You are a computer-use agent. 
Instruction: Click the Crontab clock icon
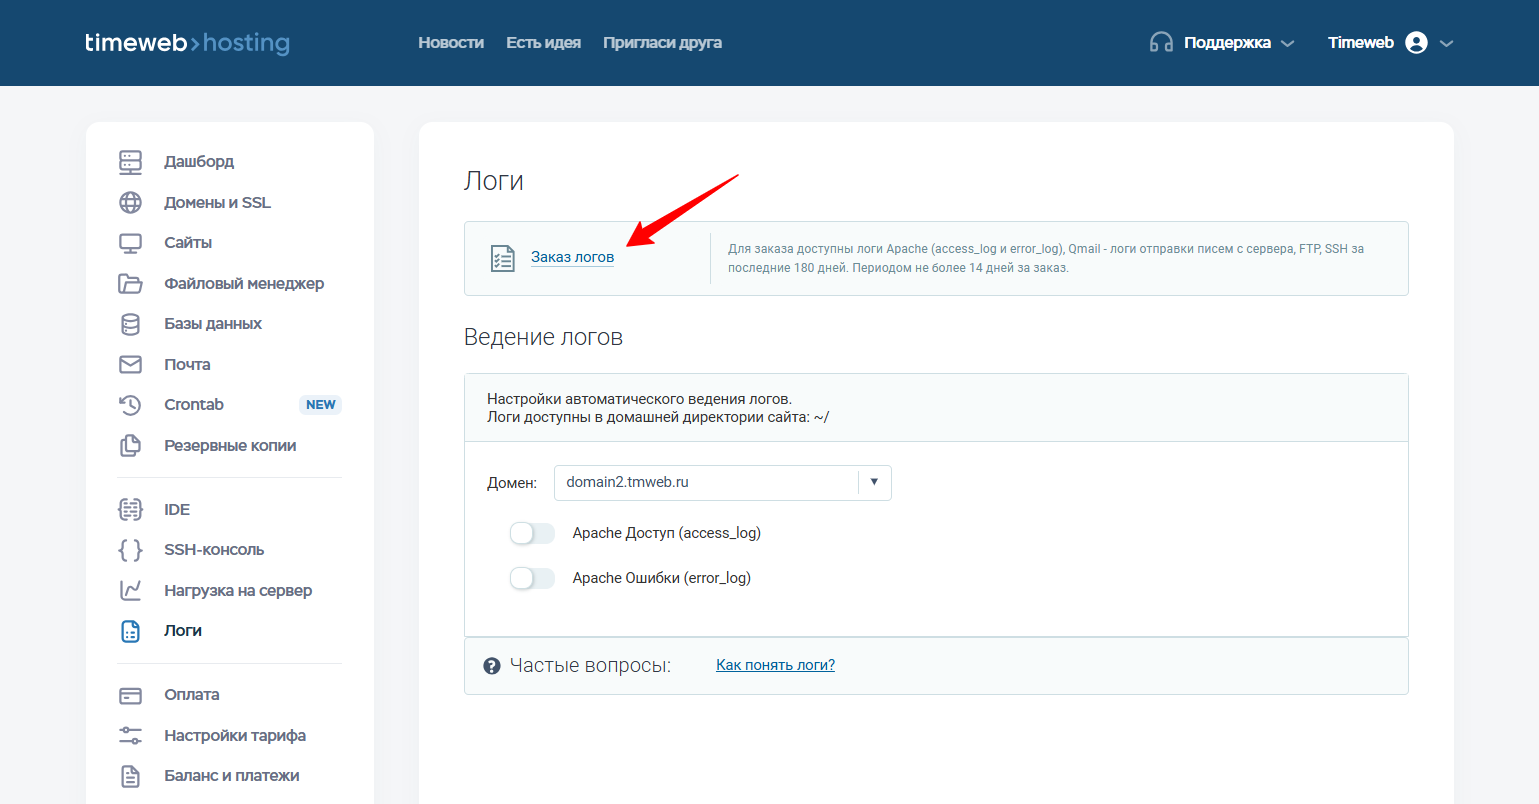click(x=131, y=405)
